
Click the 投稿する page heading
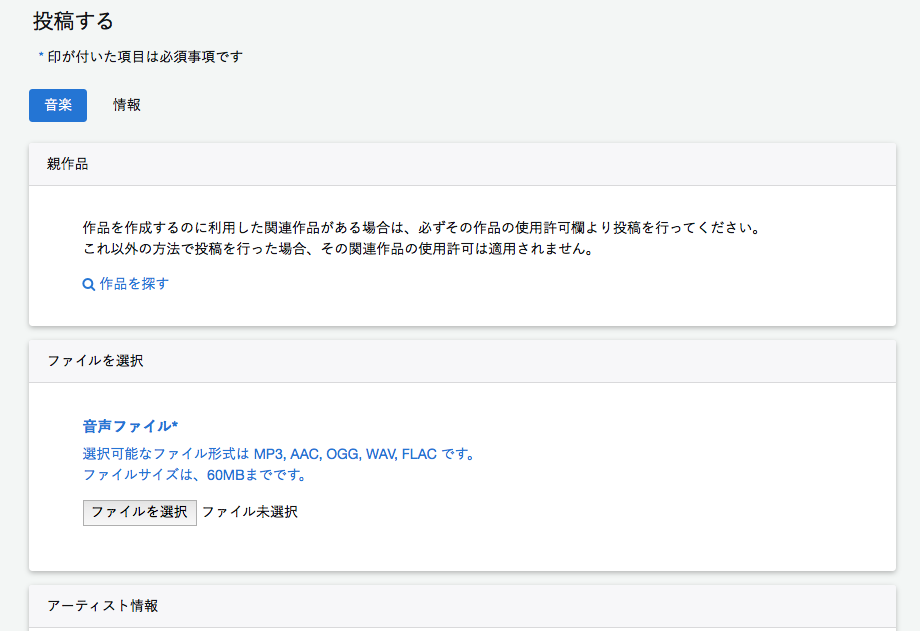coord(73,21)
